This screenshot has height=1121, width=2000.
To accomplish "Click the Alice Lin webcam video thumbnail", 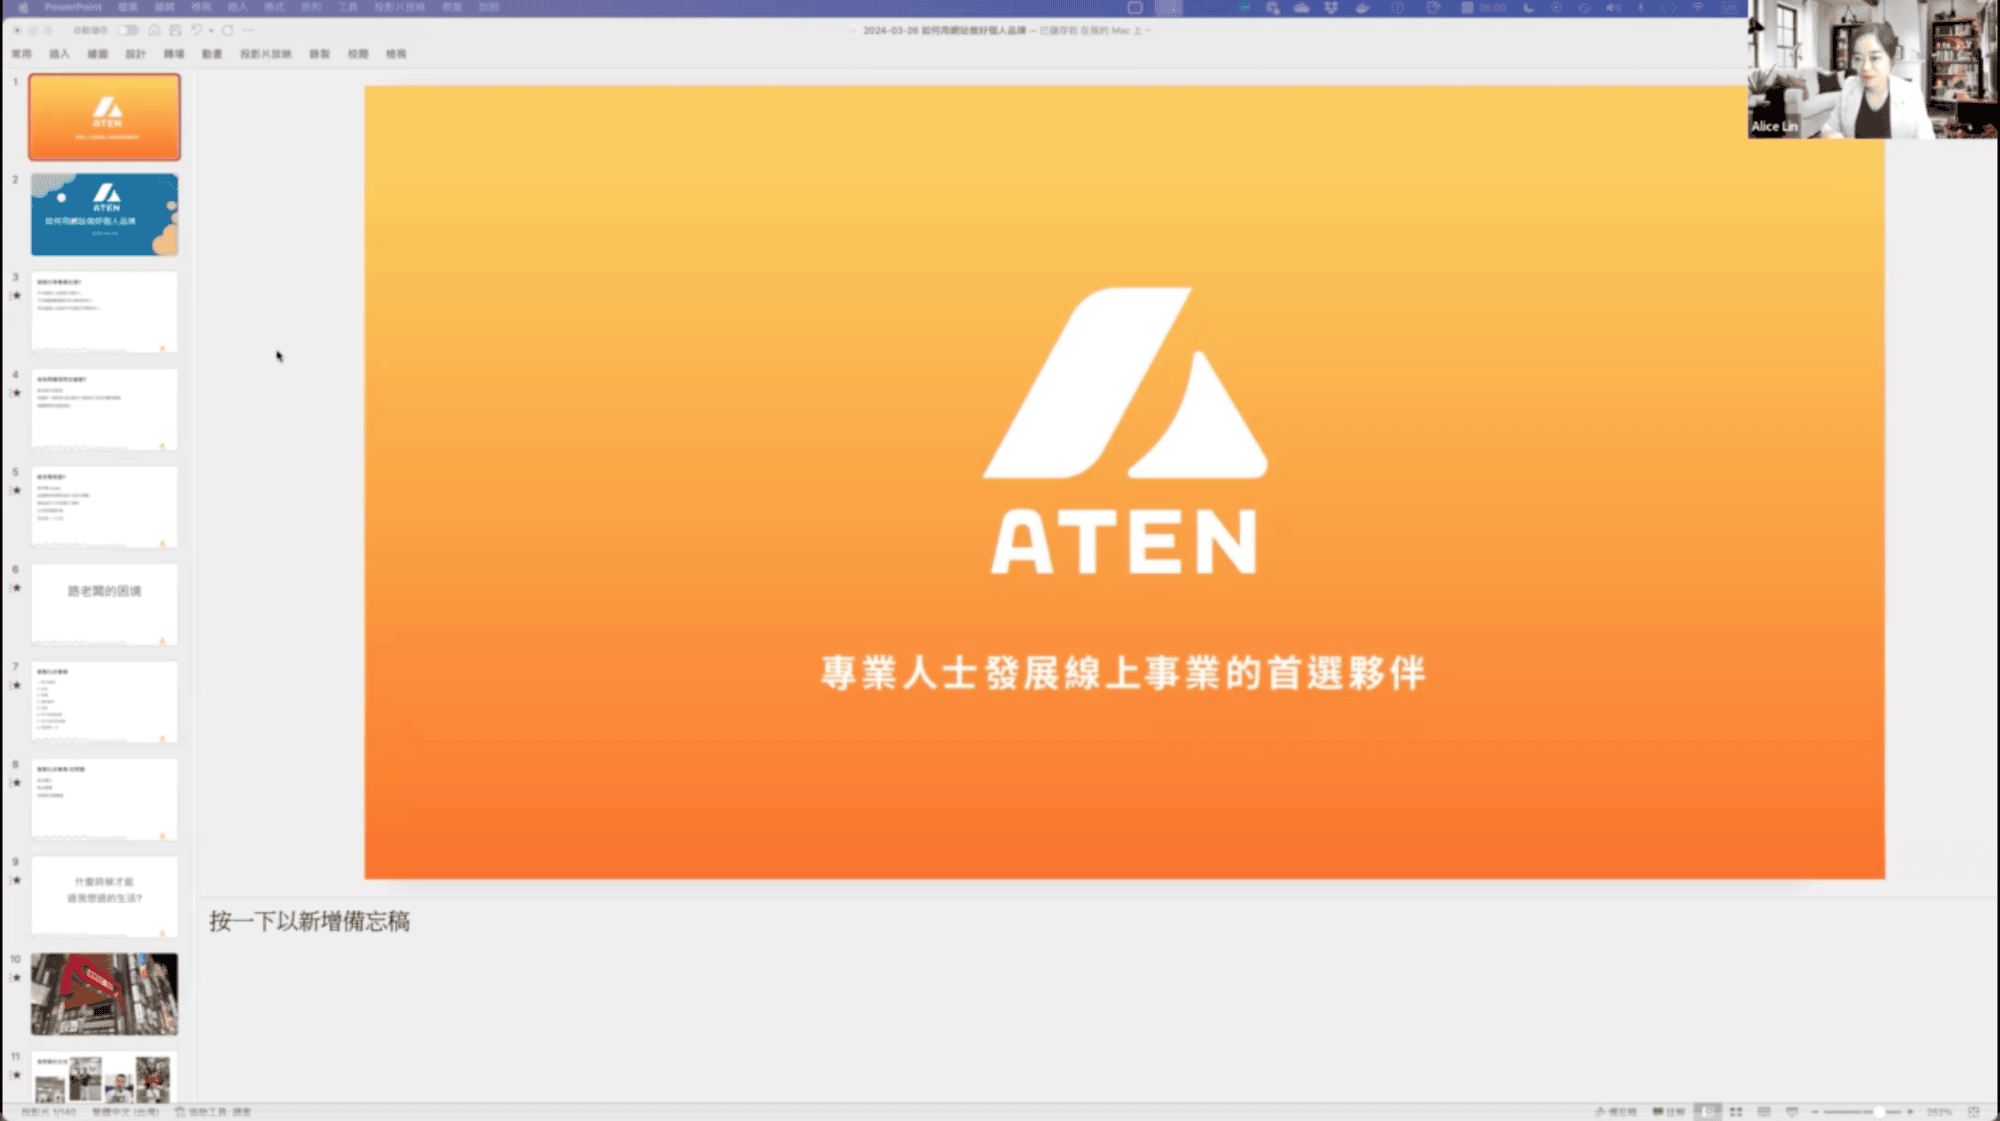I will (1873, 69).
